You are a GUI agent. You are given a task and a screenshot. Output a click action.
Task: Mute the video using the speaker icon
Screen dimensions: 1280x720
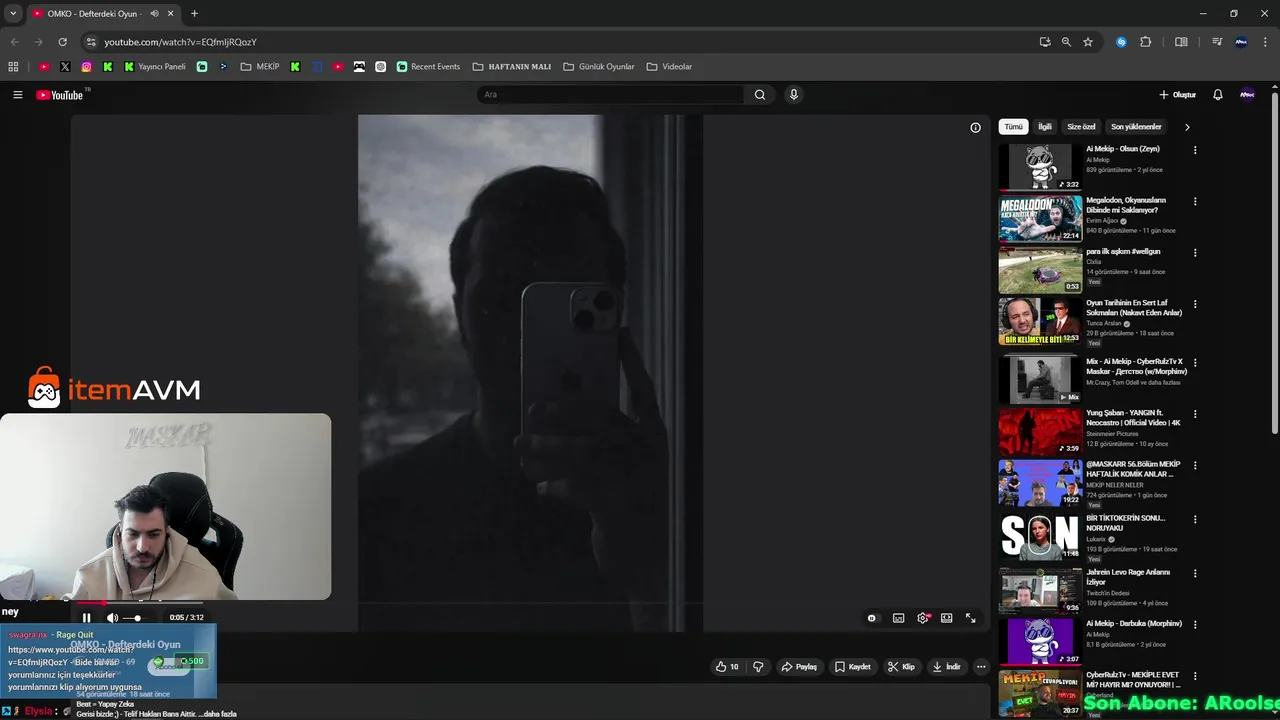pos(112,618)
